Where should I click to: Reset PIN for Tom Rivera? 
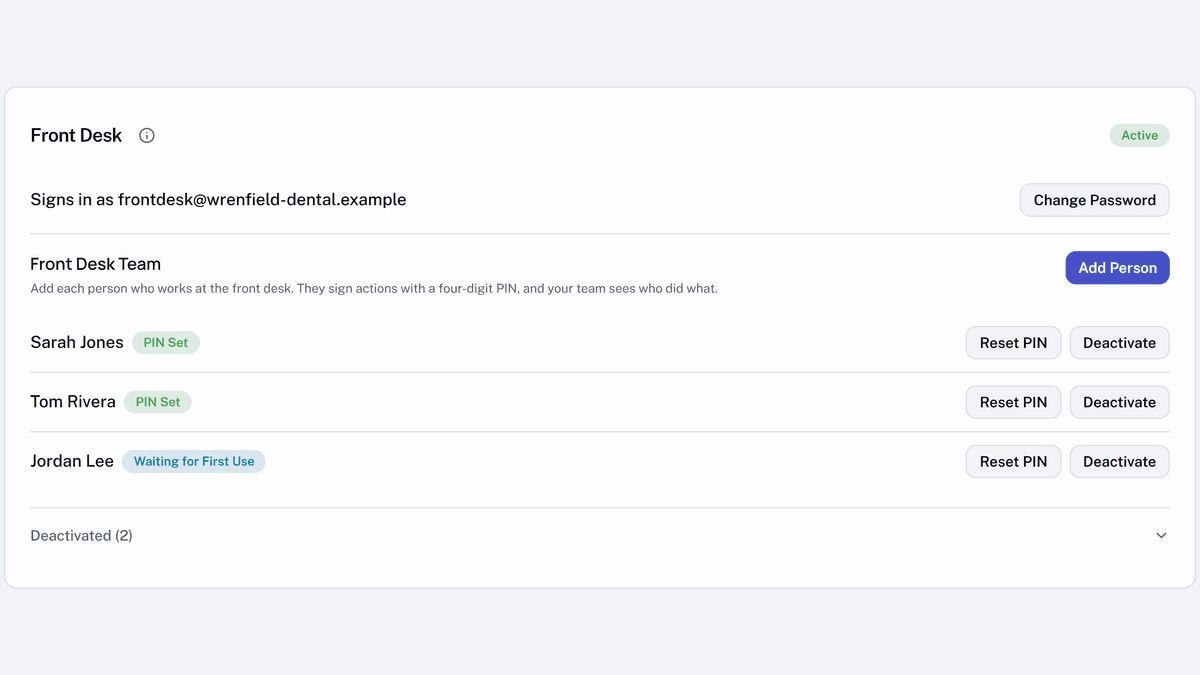pos(1013,402)
